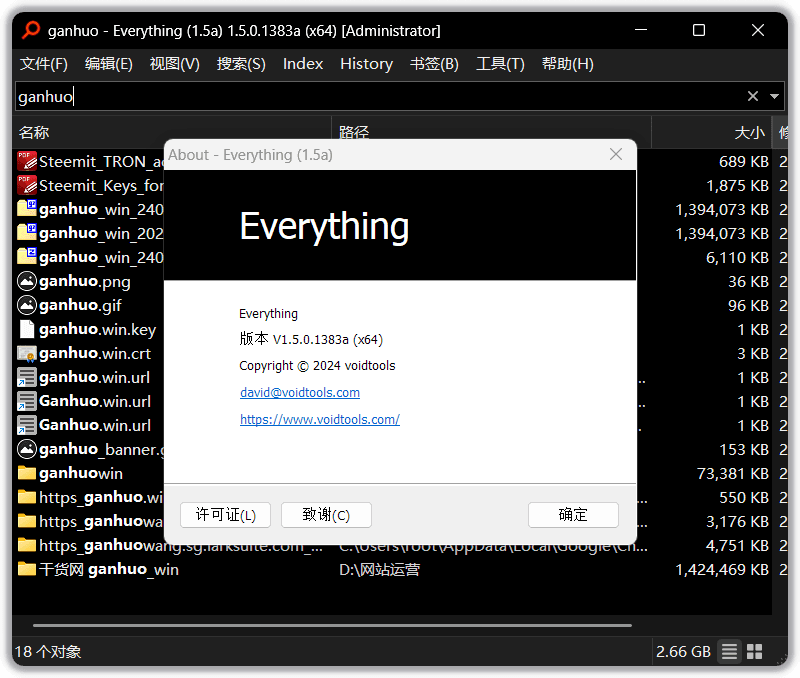Click the david@voidtools.com email link
Screen dimensions: 800x678
(300, 393)
